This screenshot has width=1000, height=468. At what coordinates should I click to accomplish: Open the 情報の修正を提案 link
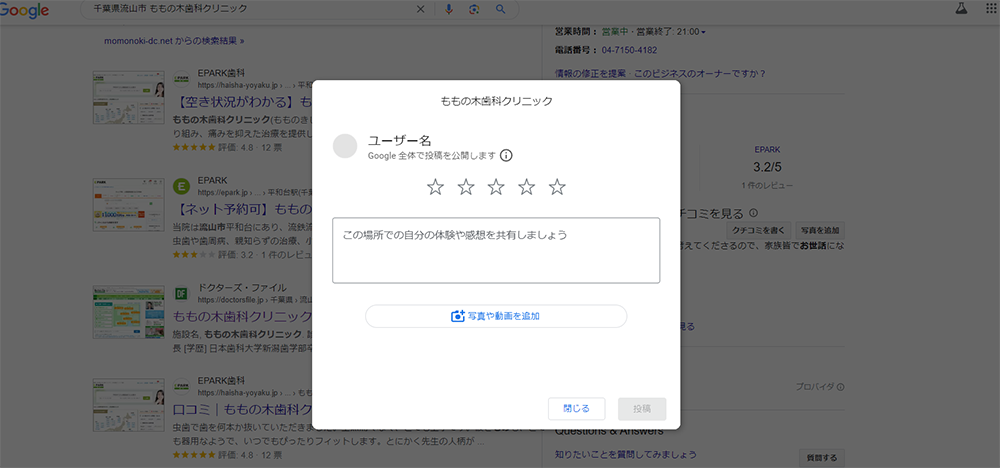tap(599, 73)
